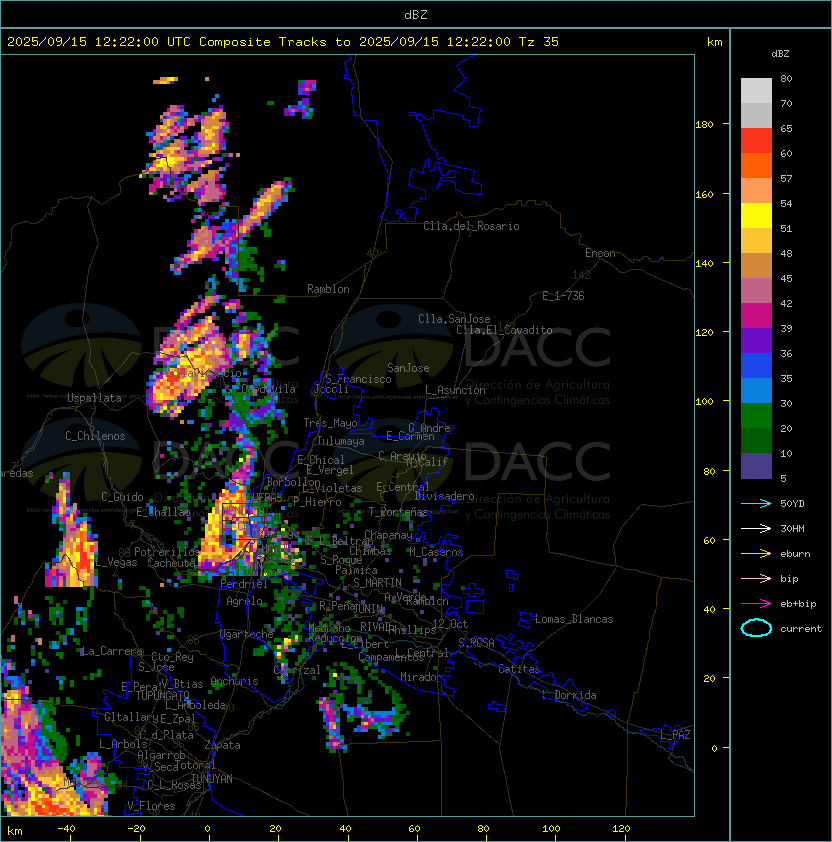
Task: Select the yellow eburn arrow in legend
Action: point(756,554)
